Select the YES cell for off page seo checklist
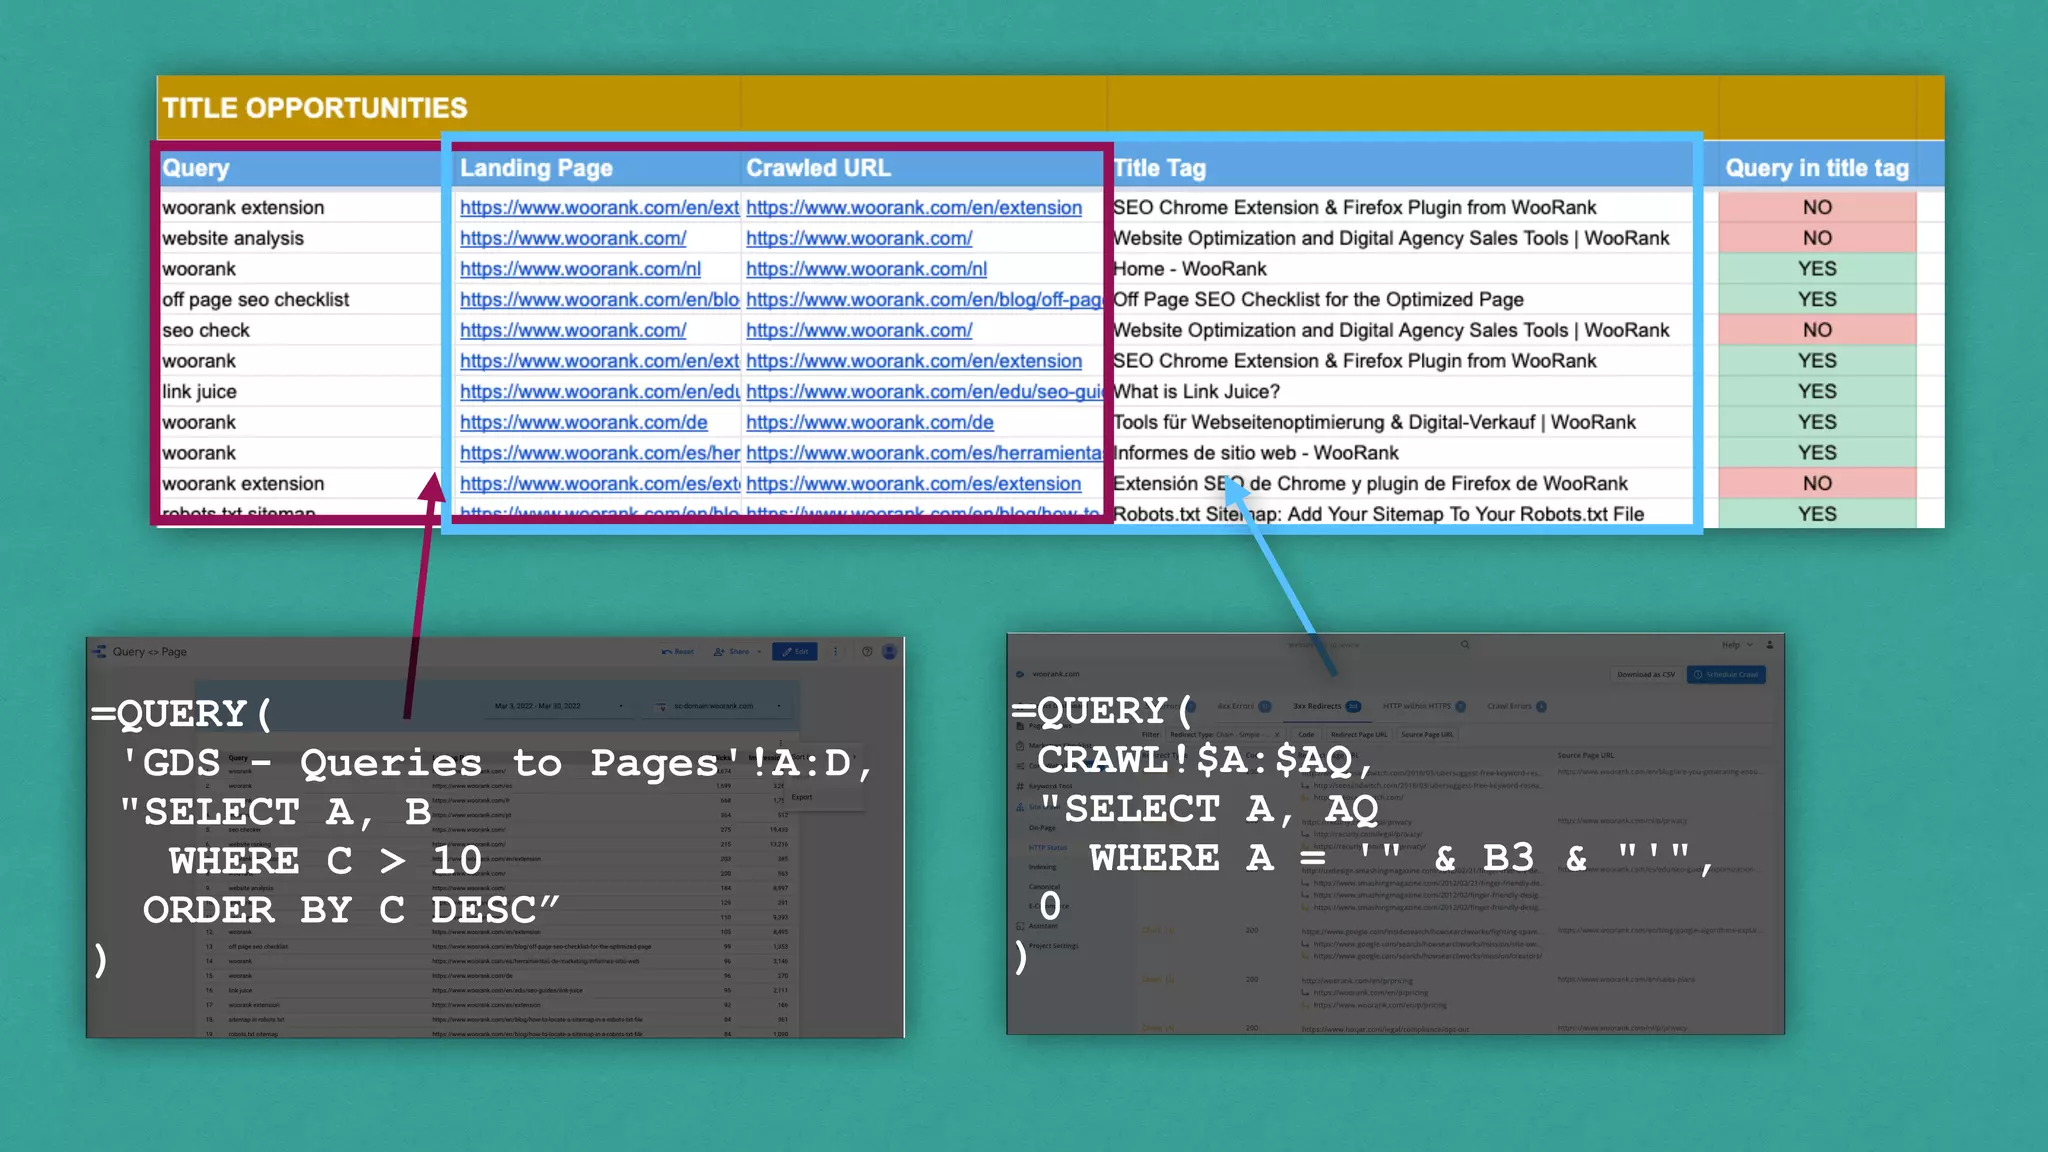This screenshot has height=1152, width=2048. tap(1817, 300)
